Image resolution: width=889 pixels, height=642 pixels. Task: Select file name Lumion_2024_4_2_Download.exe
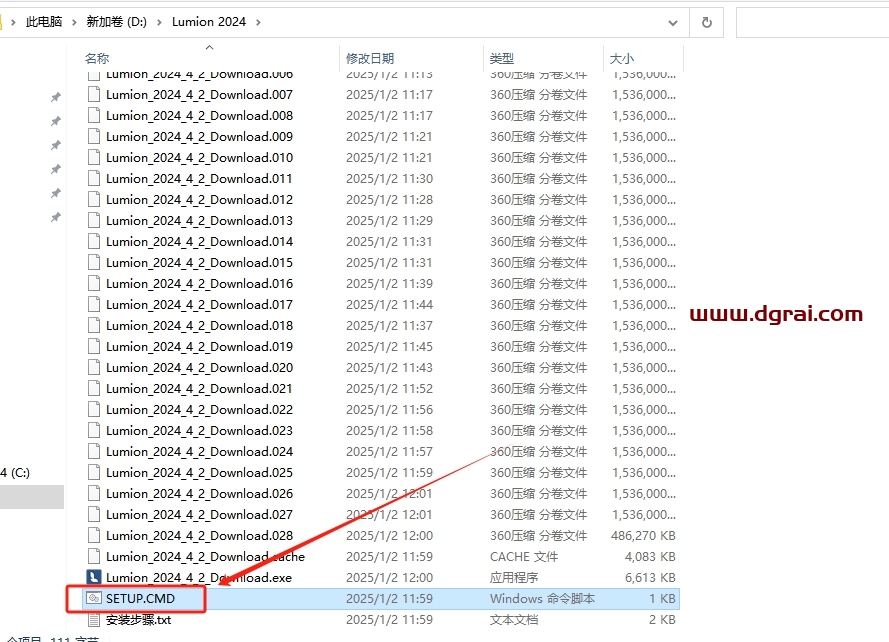(199, 577)
